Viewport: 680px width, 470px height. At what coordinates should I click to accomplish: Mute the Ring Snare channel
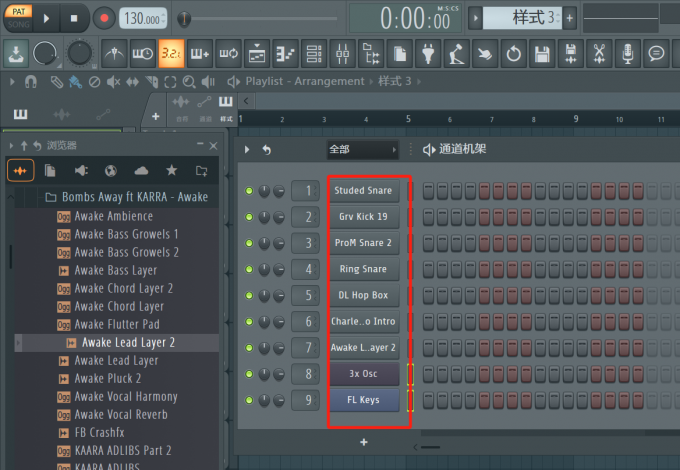(x=249, y=269)
